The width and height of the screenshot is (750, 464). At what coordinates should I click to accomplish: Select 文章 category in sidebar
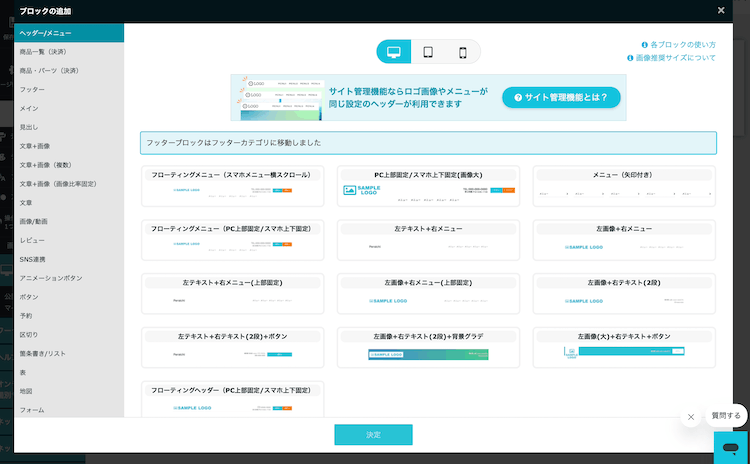69,203
